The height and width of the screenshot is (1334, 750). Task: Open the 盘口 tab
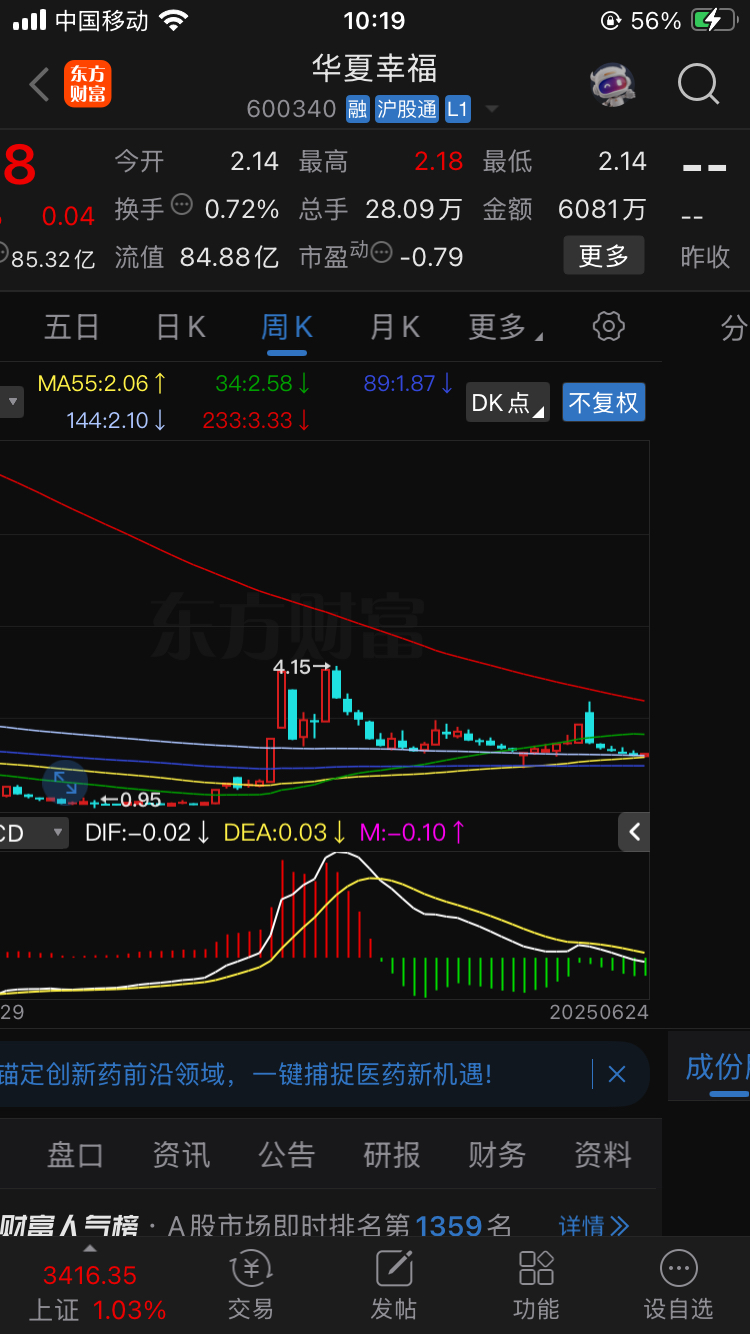coord(75,1155)
